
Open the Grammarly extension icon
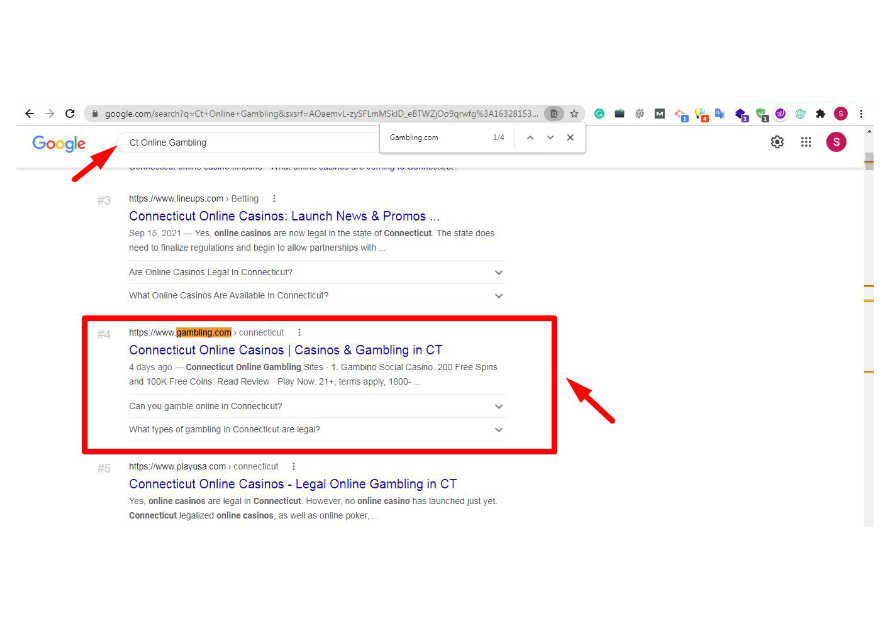click(599, 114)
